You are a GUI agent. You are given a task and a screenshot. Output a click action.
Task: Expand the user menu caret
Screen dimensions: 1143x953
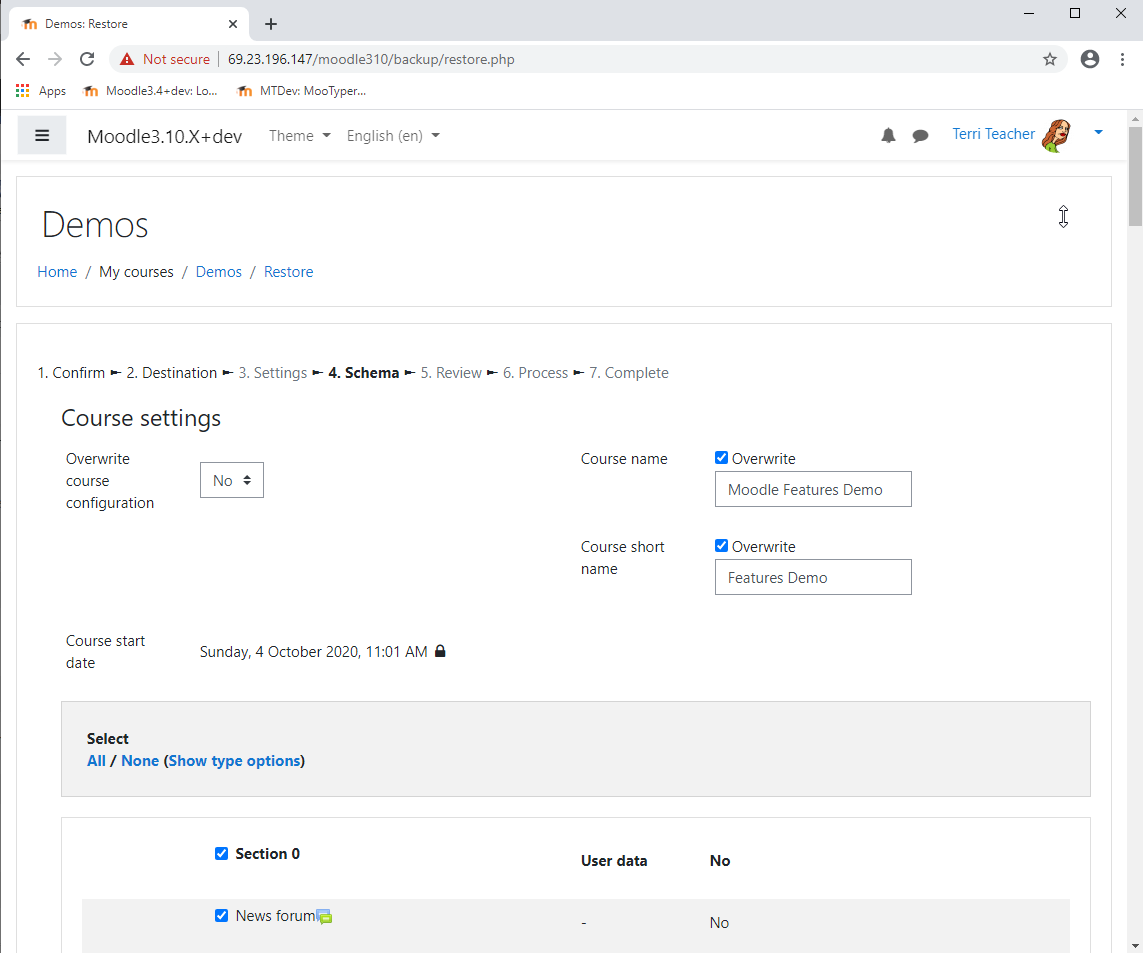(1099, 132)
